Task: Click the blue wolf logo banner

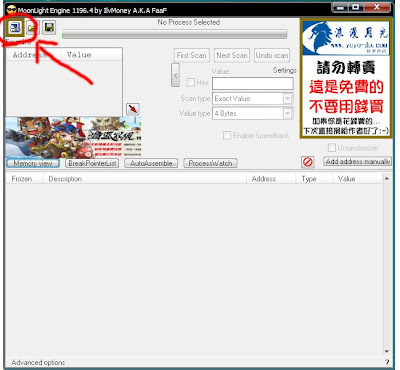Action: point(346,38)
